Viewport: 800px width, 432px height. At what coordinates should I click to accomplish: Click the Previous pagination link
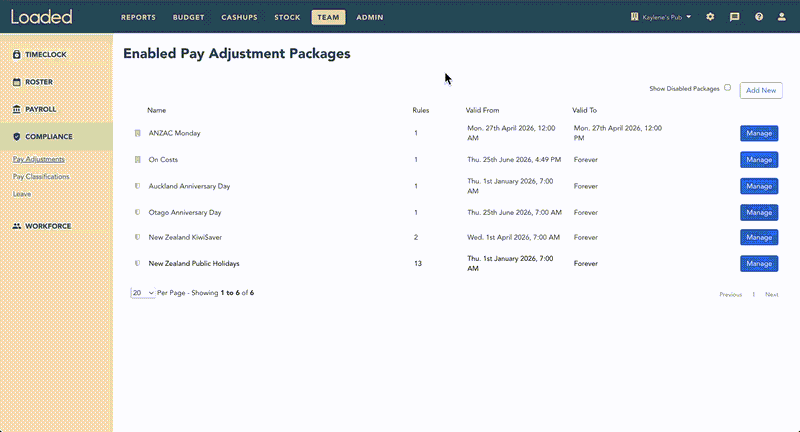[x=731, y=294]
